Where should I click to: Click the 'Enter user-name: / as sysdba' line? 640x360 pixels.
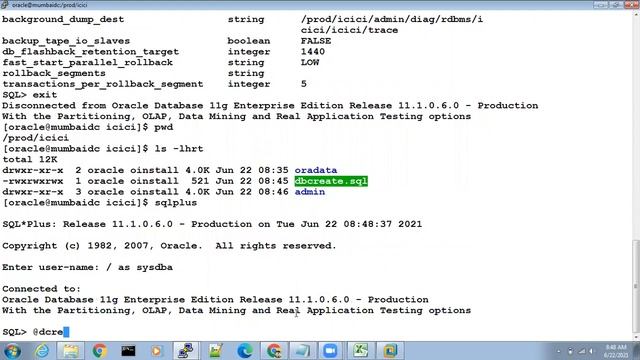tap(87, 267)
